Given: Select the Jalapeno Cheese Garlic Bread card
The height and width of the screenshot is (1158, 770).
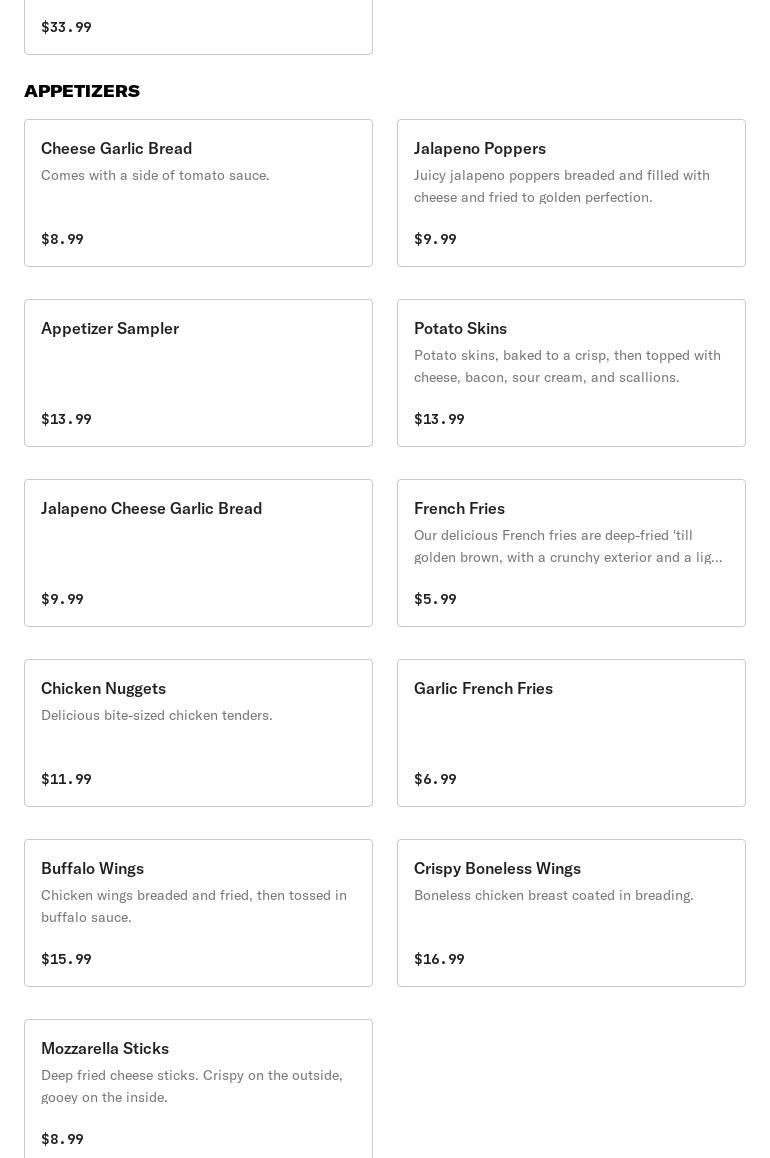Looking at the screenshot, I should (x=198, y=553).
